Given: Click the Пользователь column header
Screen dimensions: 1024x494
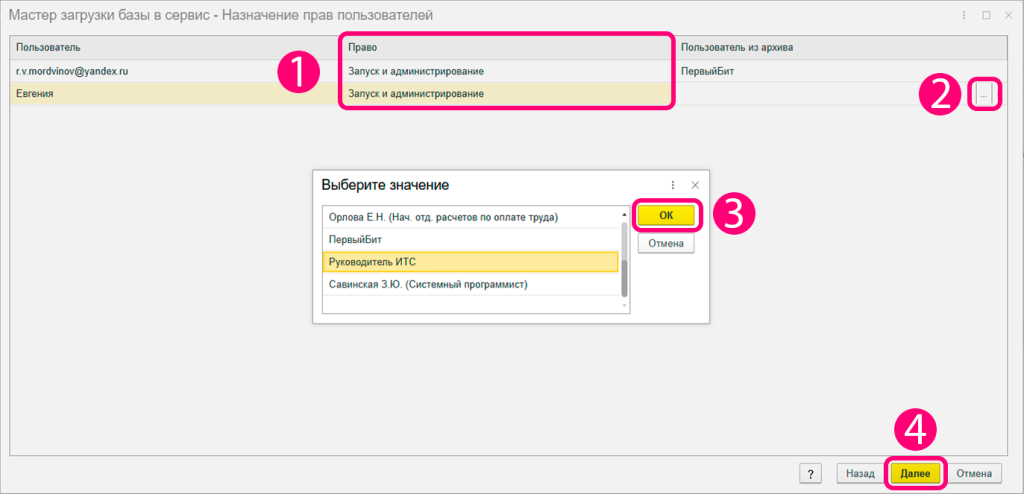Looking at the screenshot, I should tap(175, 47).
